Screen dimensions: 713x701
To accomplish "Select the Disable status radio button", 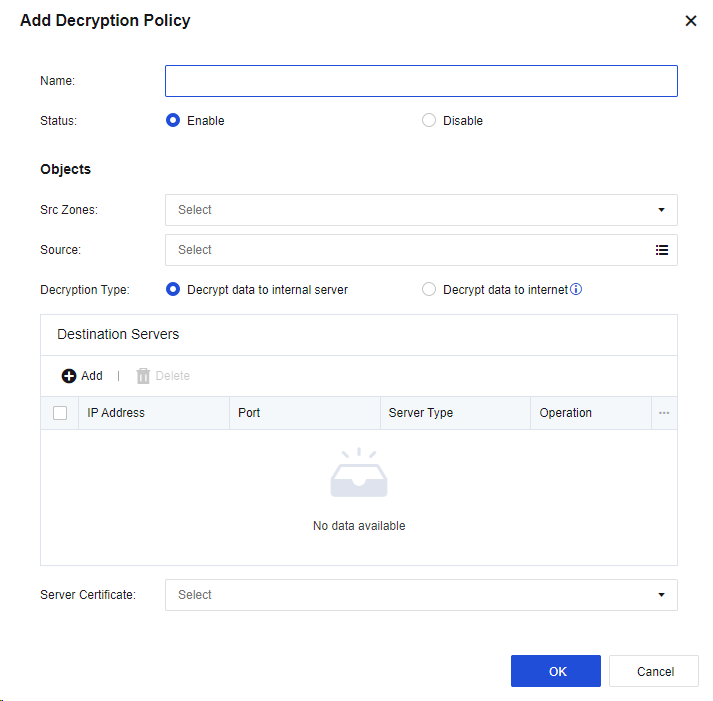I will 429,121.
